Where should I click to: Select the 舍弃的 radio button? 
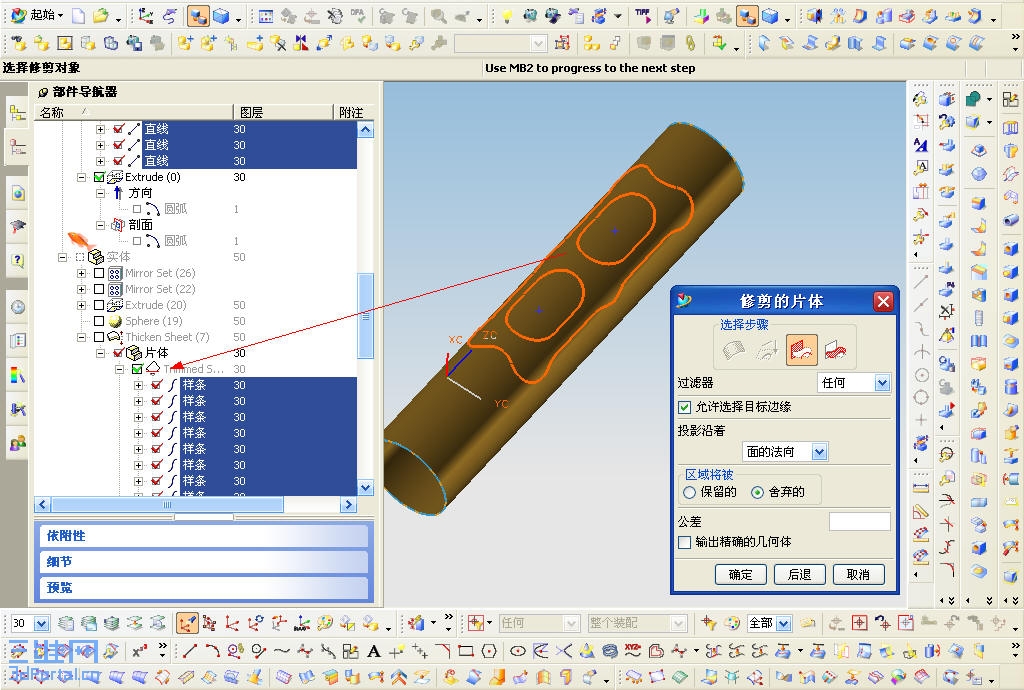[757, 493]
